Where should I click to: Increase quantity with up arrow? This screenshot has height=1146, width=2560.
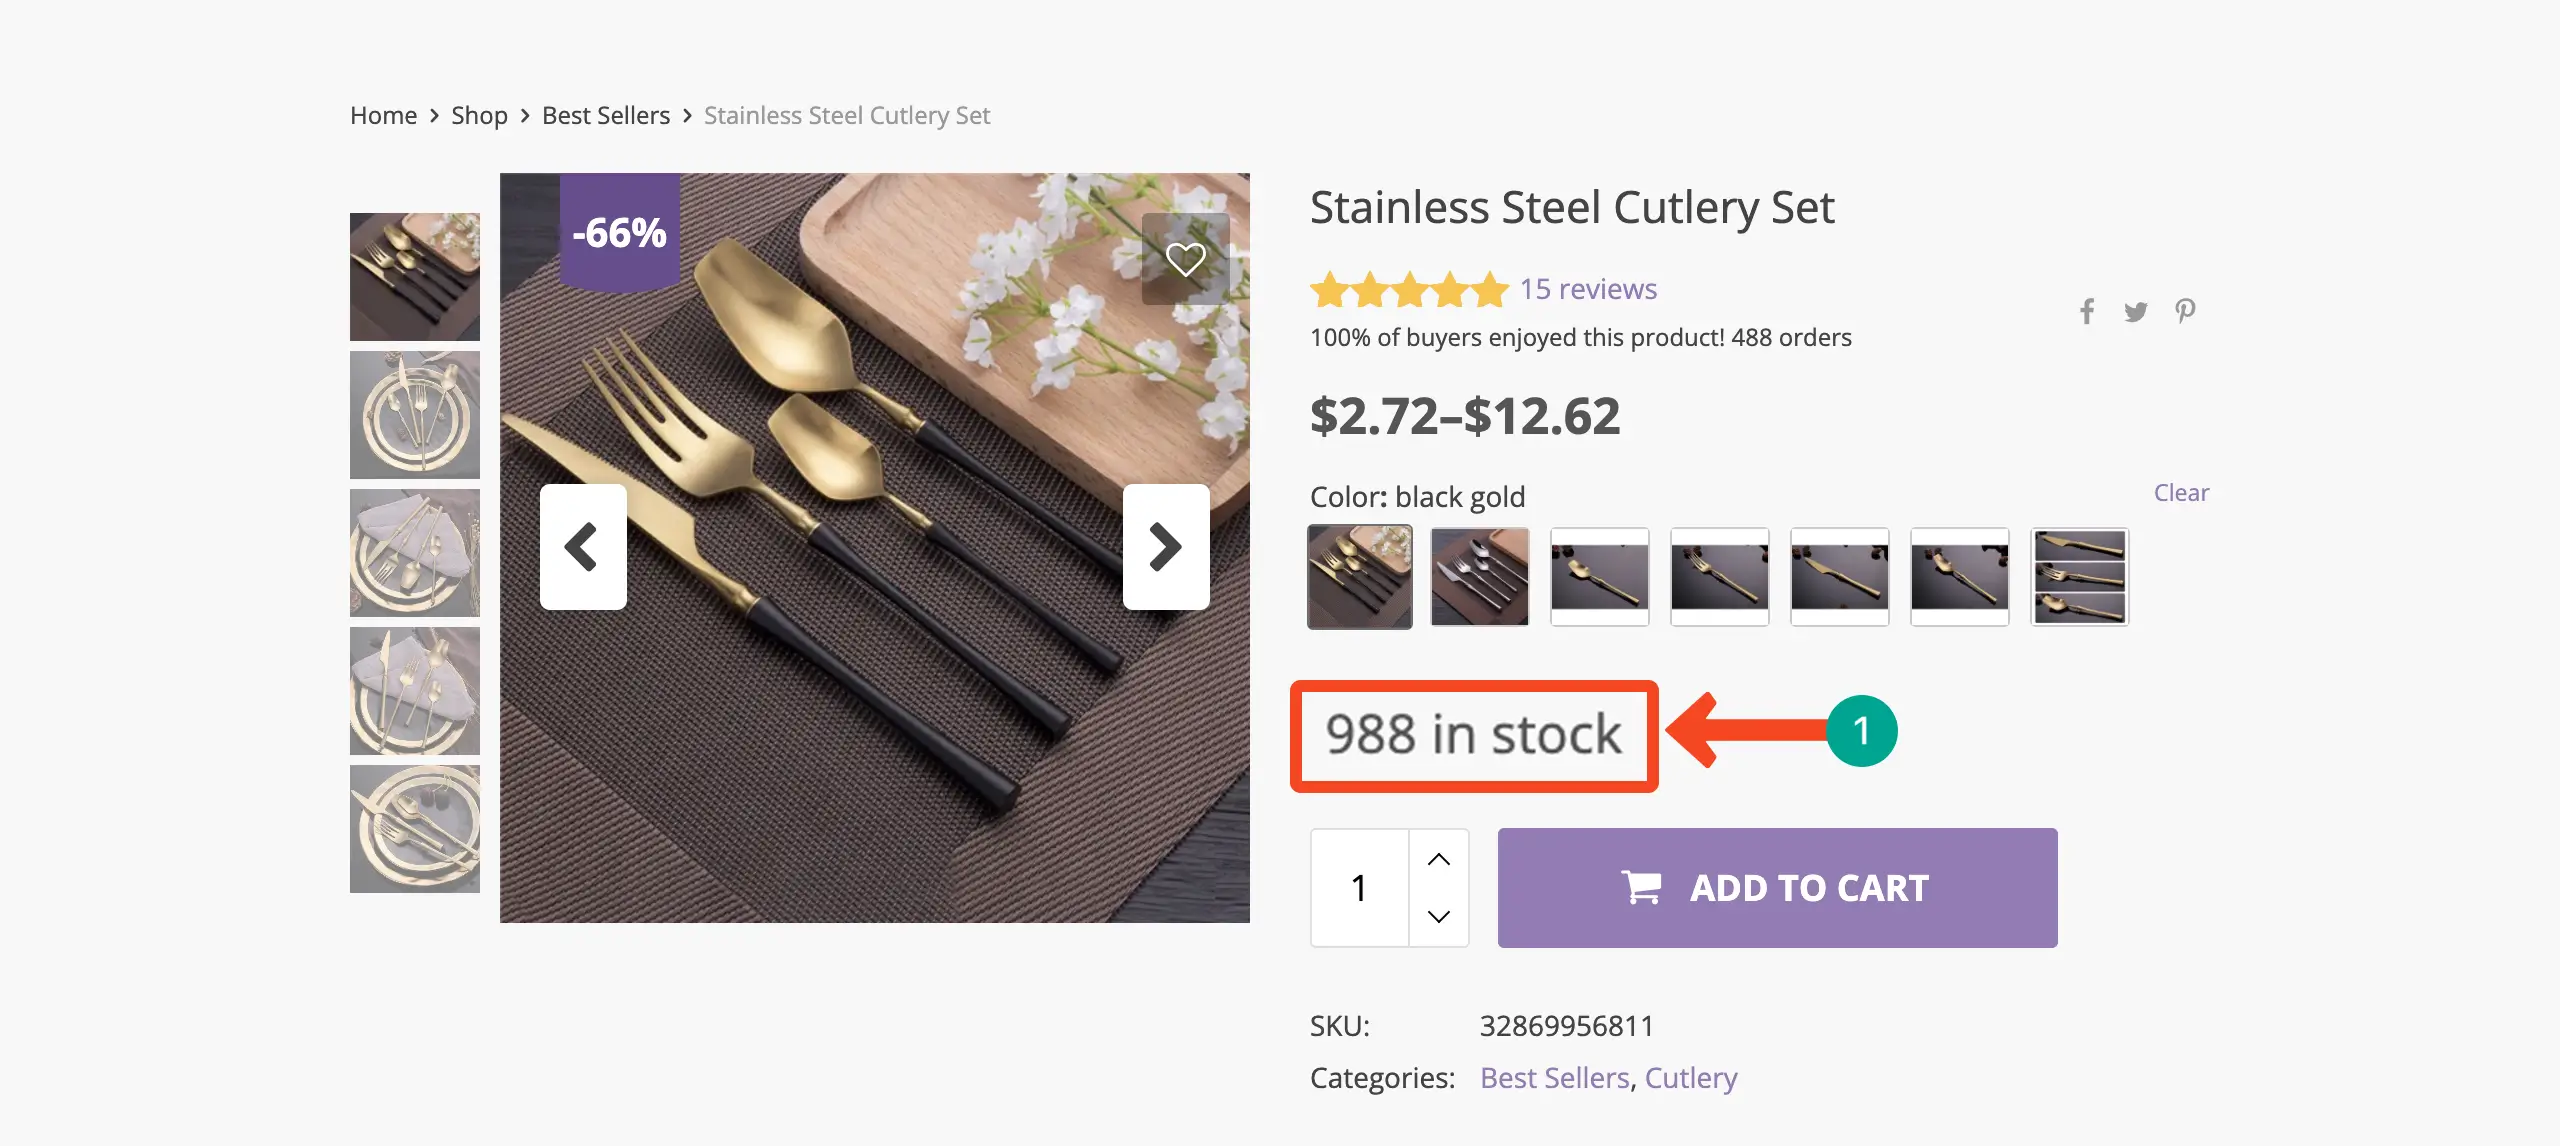click(x=1439, y=859)
